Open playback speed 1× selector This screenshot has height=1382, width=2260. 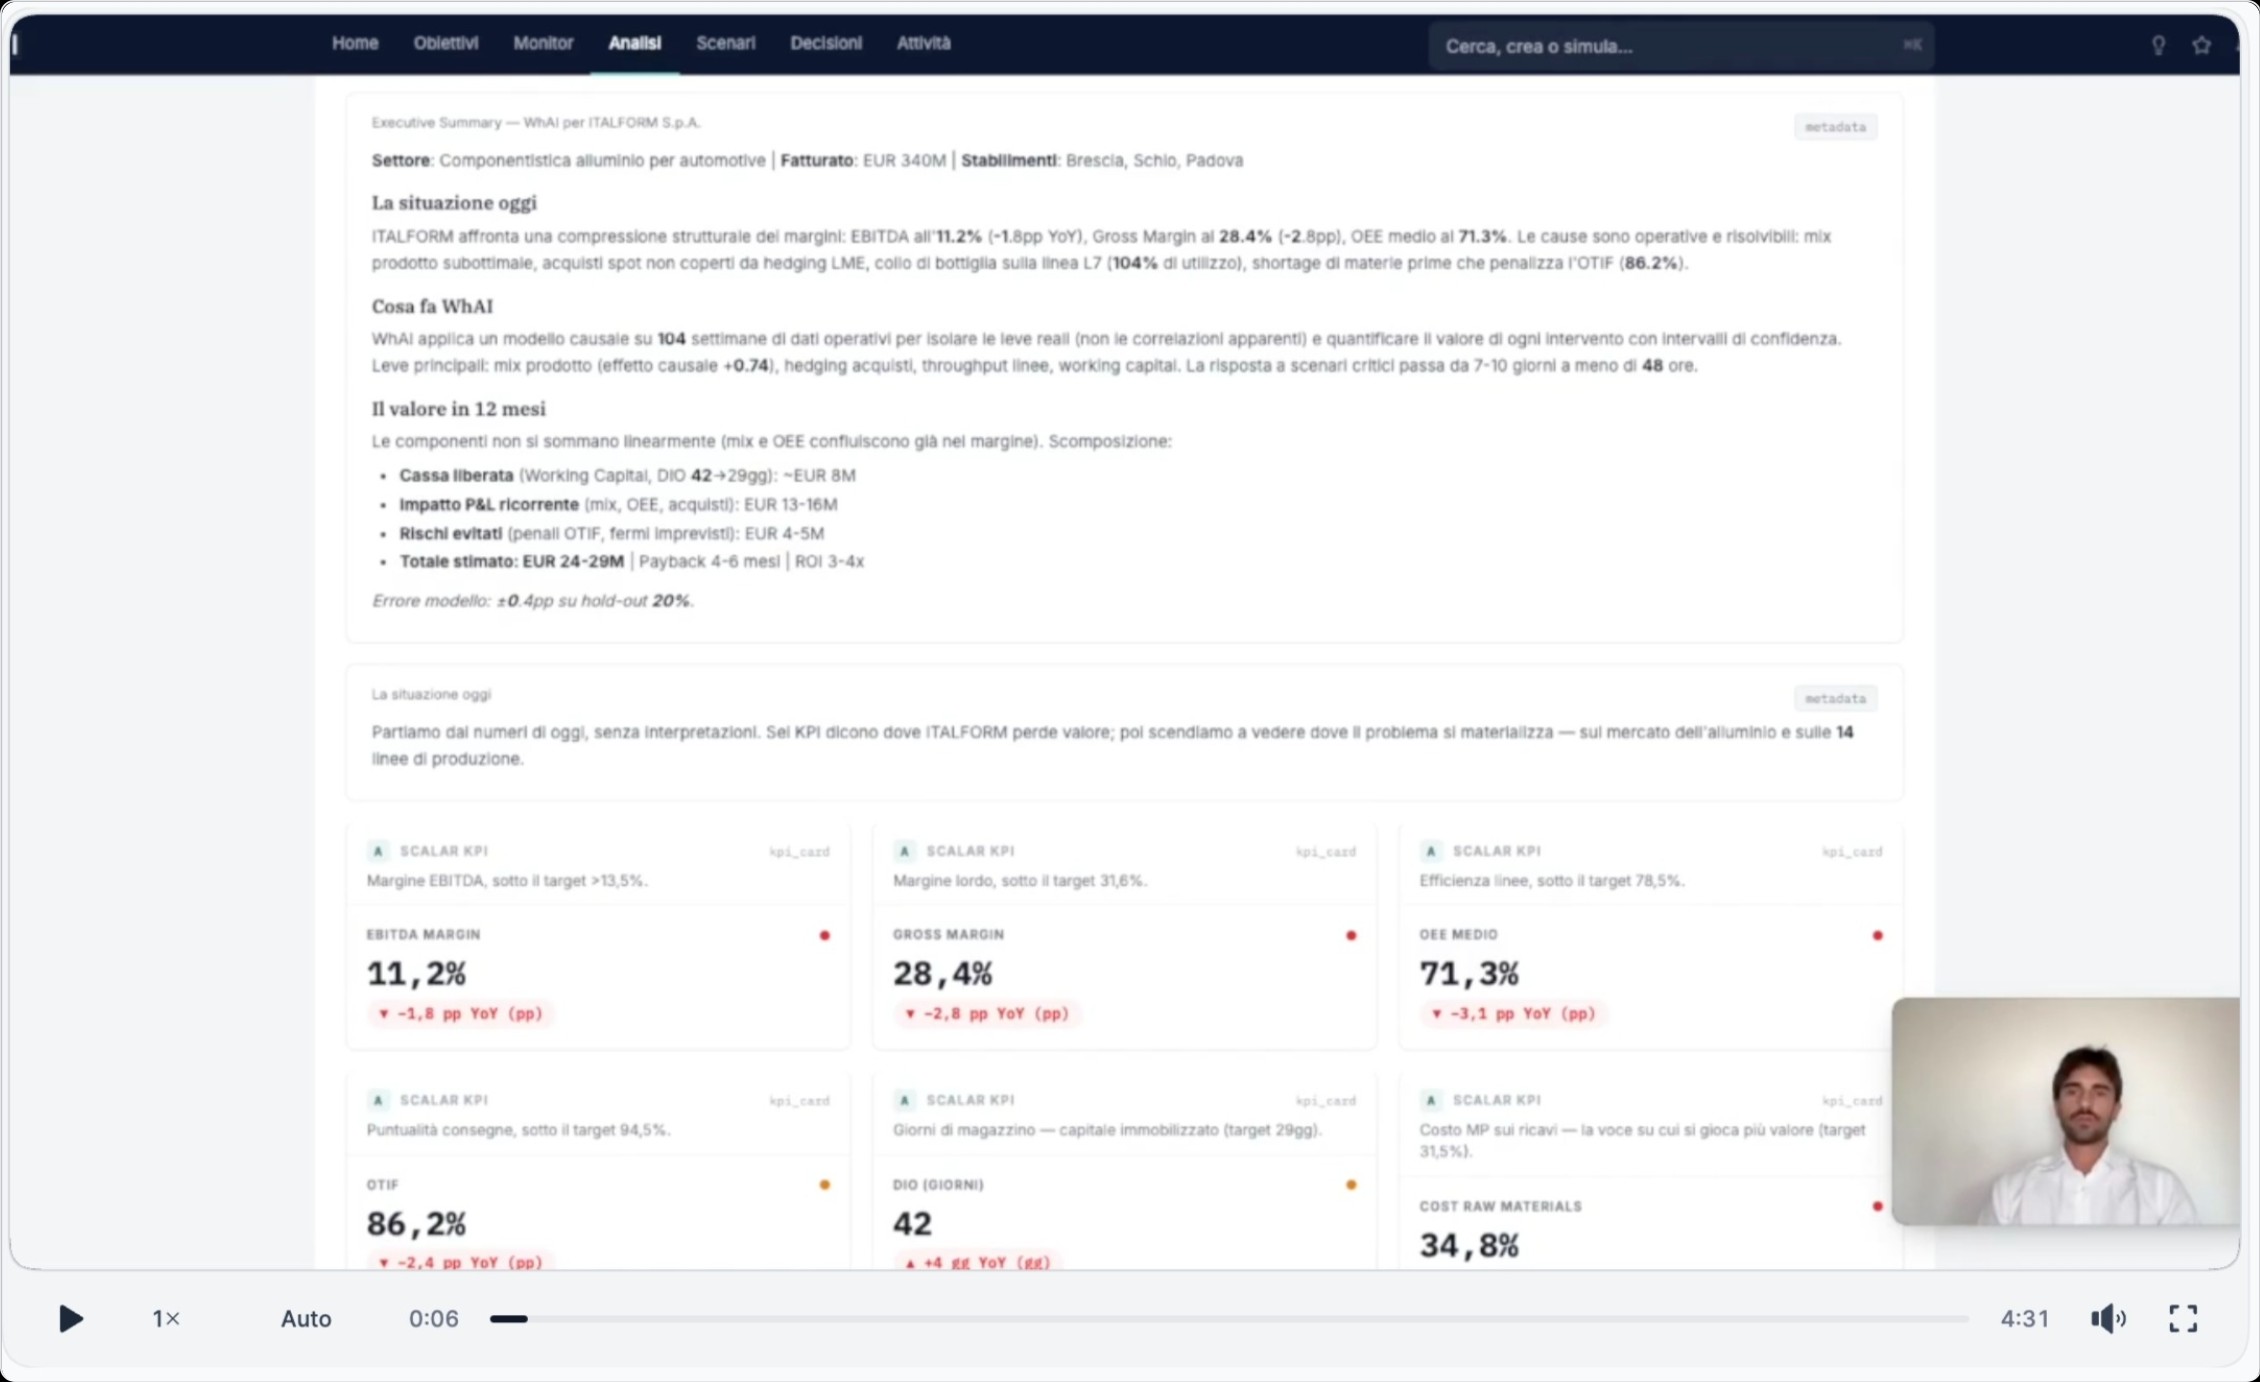tap(166, 1318)
